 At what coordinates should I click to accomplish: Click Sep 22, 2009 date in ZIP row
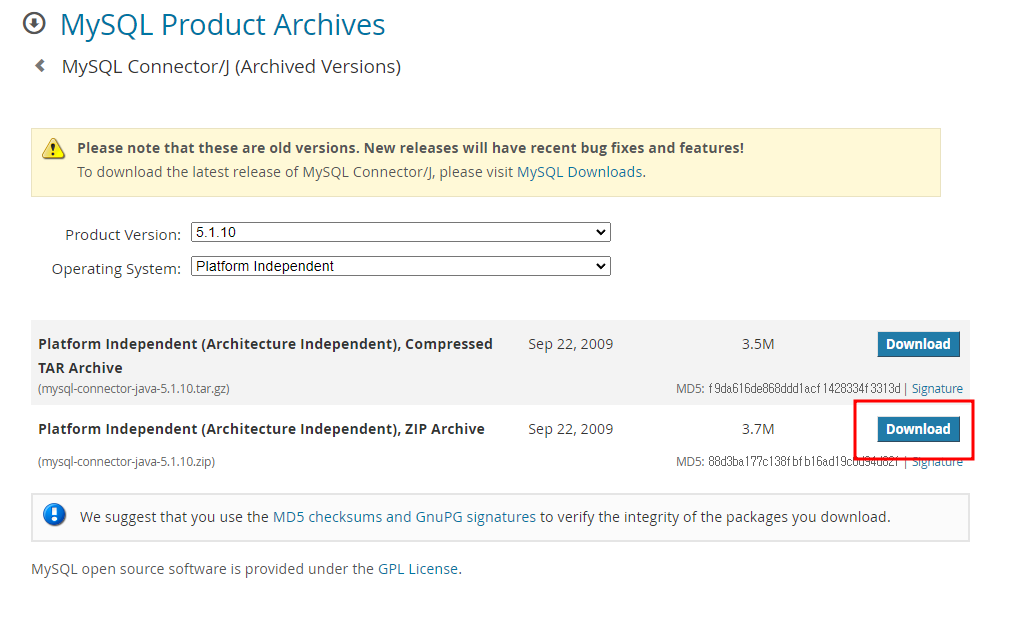pyautogui.click(x=570, y=429)
